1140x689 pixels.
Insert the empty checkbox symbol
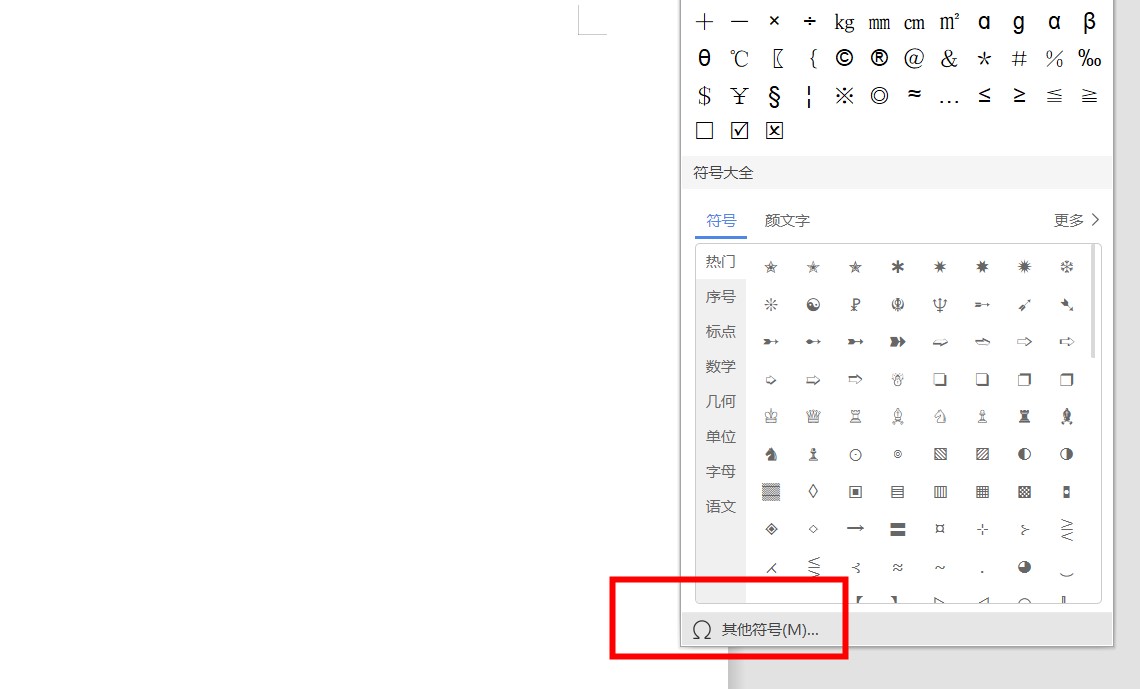(x=704, y=131)
